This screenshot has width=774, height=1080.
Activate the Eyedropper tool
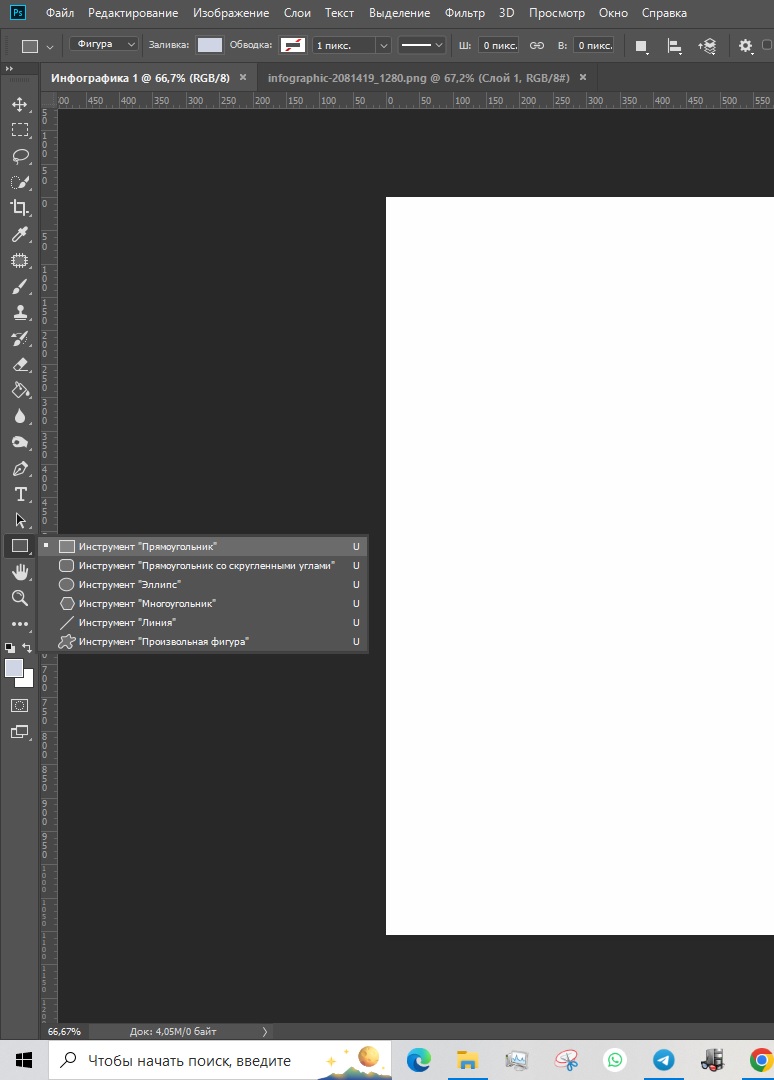click(19, 235)
